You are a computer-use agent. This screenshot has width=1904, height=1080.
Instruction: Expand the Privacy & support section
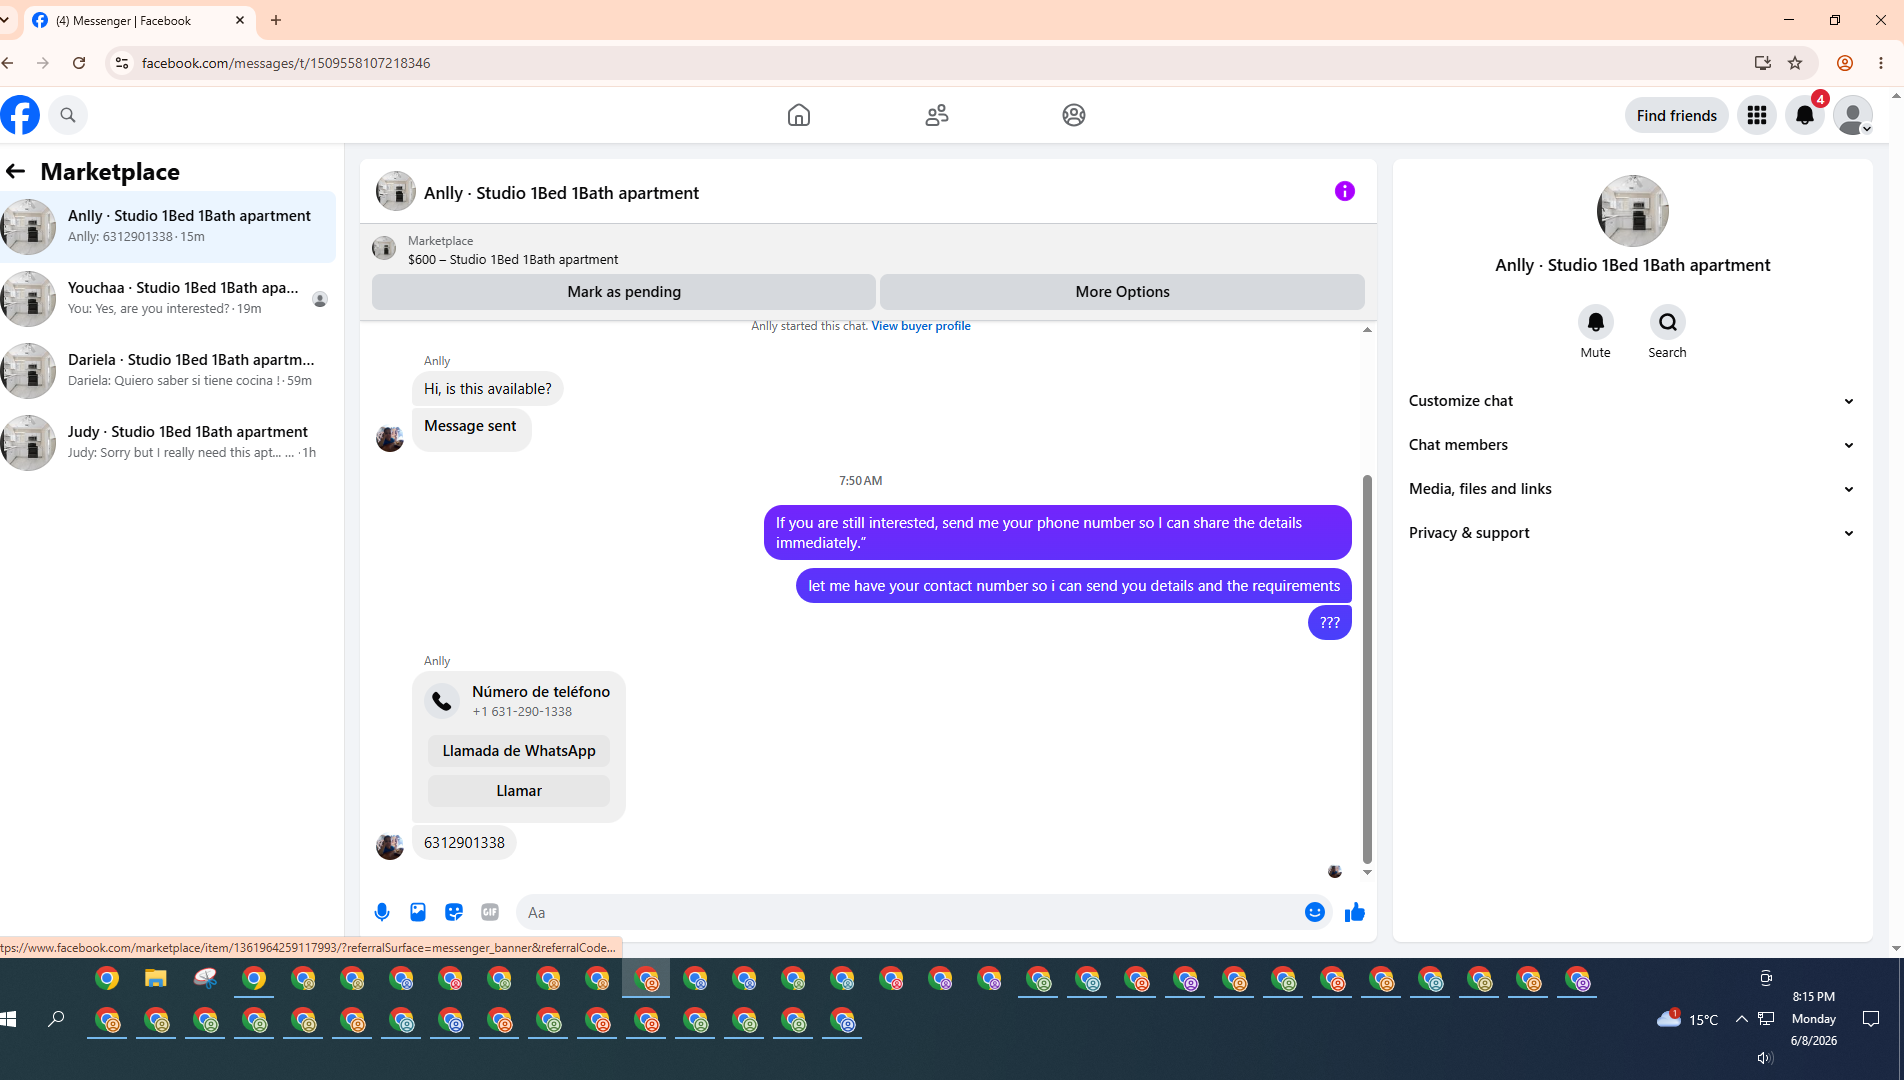[x=1633, y=533]
